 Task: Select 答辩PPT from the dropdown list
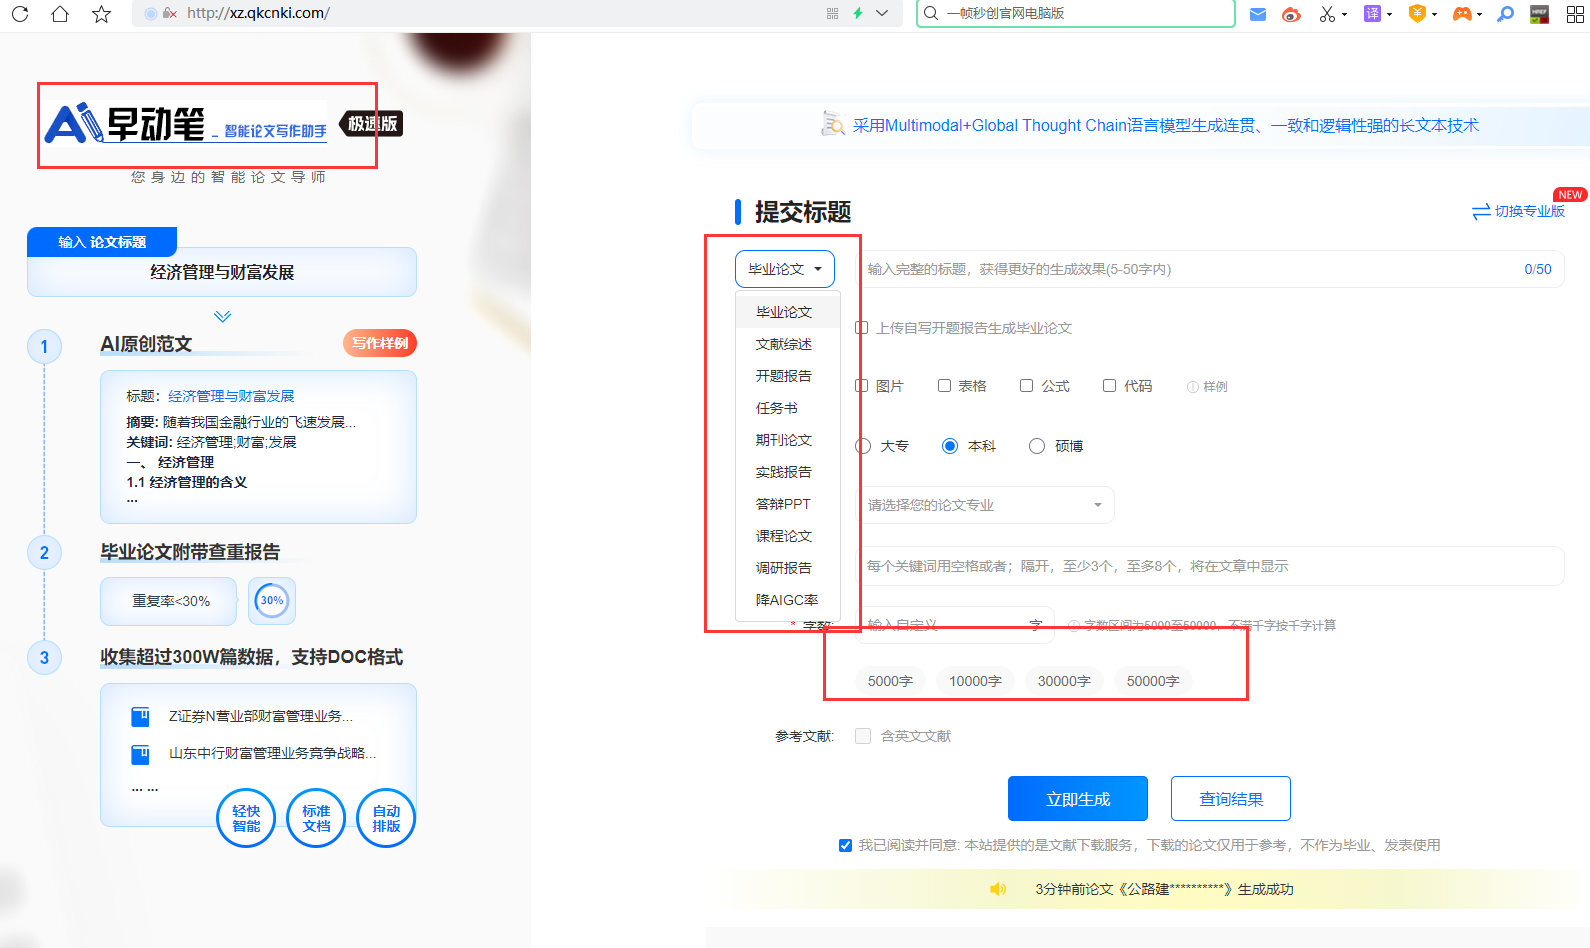pos(787,504)
